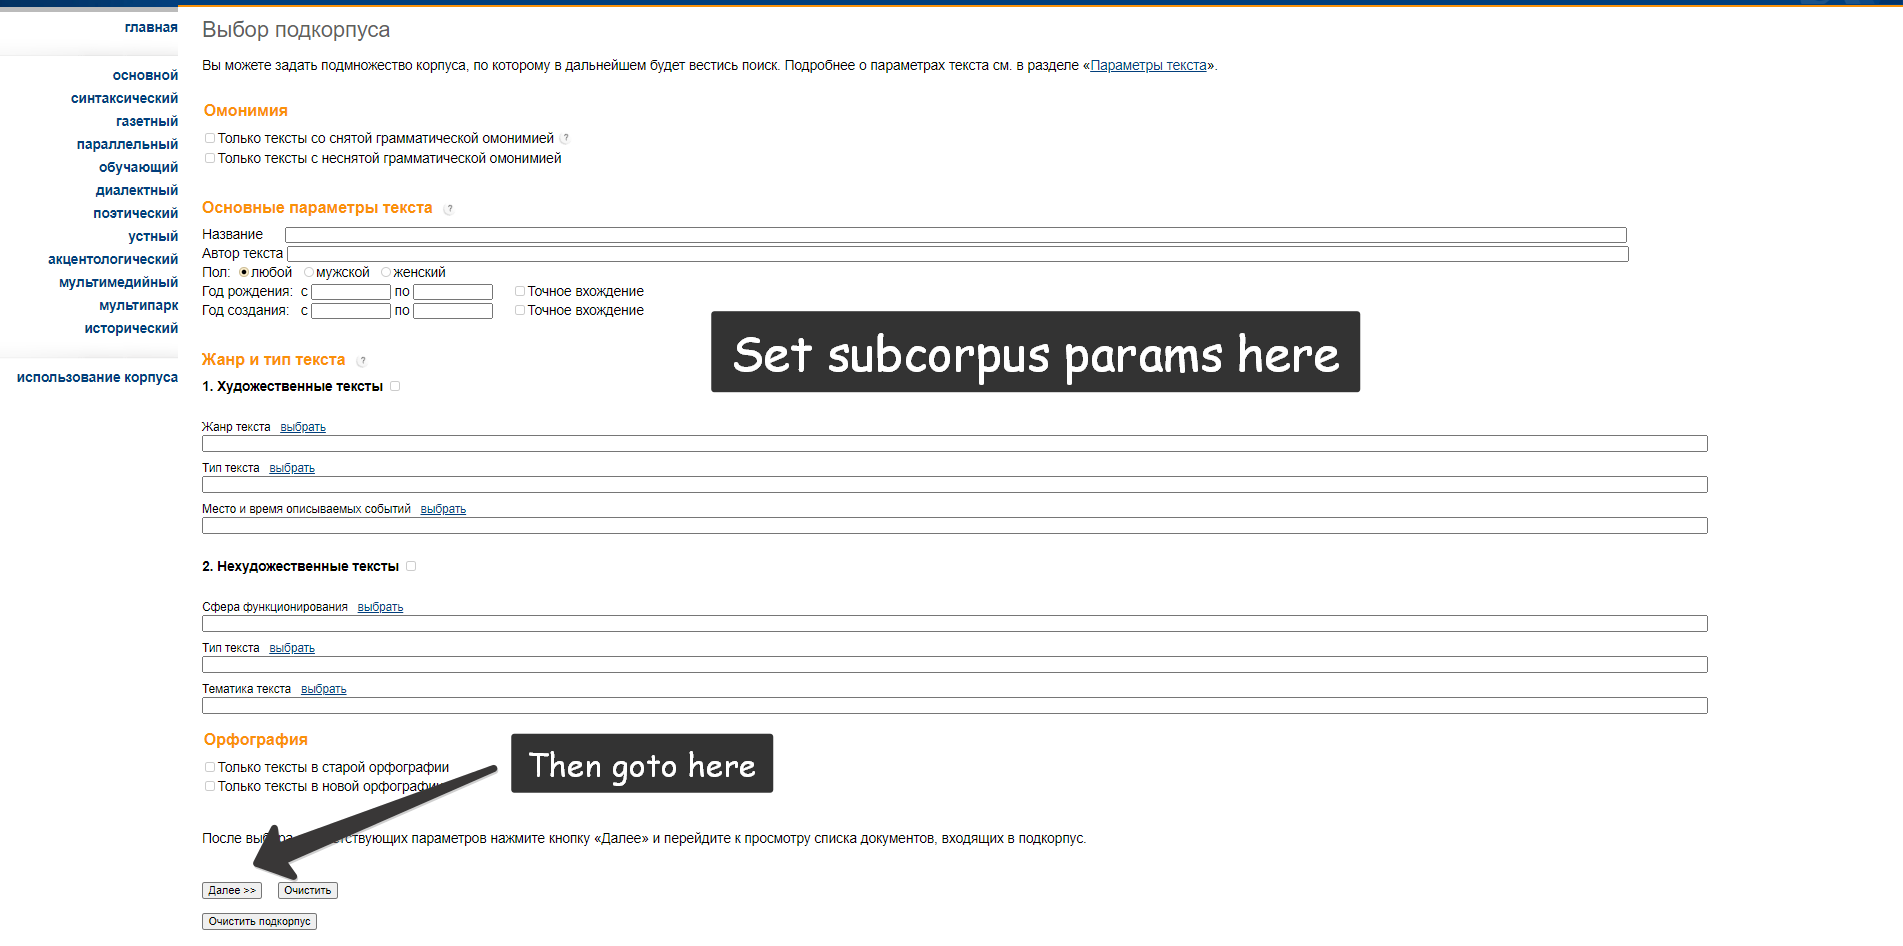Open выбрать link for fiction Жанр текста
The height and width of the screenshot is (946, 1903).
[303, 427]
